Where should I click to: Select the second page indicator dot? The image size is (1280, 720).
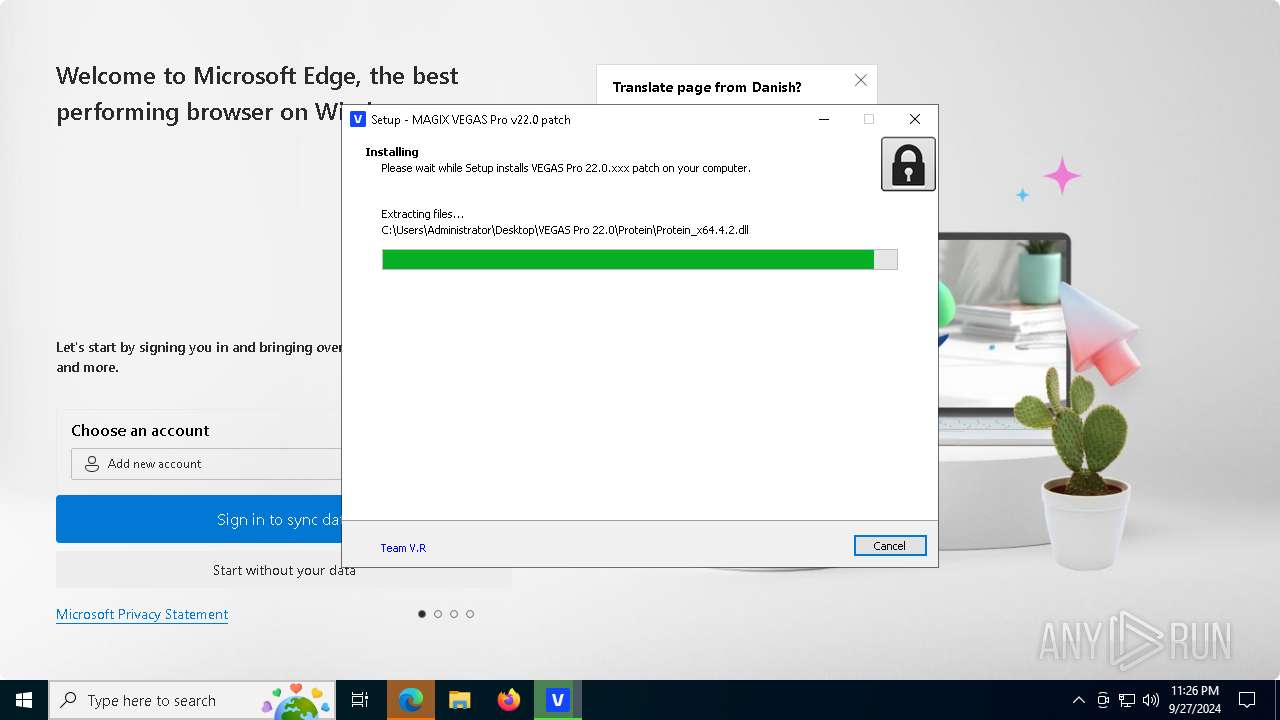click(438, 614)
